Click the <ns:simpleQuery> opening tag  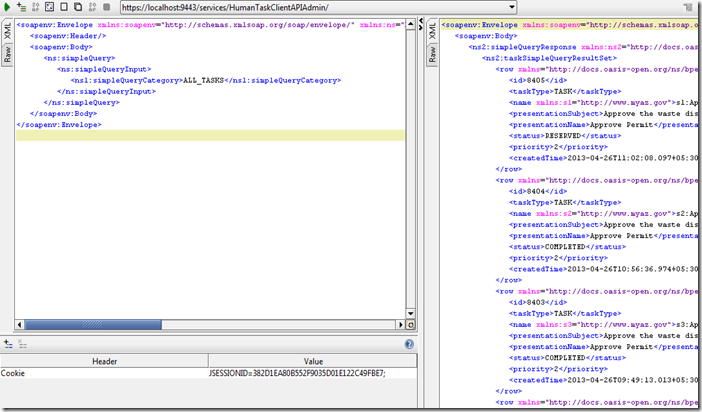tap(79, 58)
